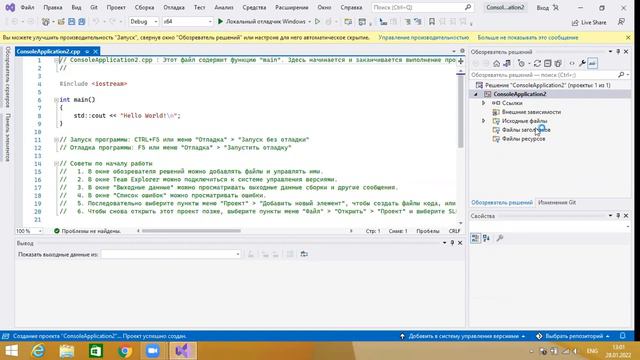The height and width of the screenshot is (360, 640).
Task: Click the bookmark icon in the toolbar
Action: click(x=432, y=22)
